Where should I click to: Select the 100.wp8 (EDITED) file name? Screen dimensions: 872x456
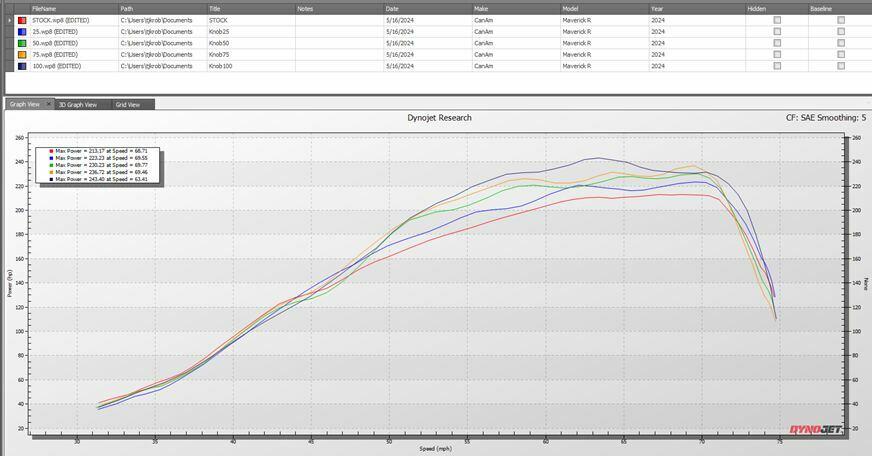[x=57, y=66]
